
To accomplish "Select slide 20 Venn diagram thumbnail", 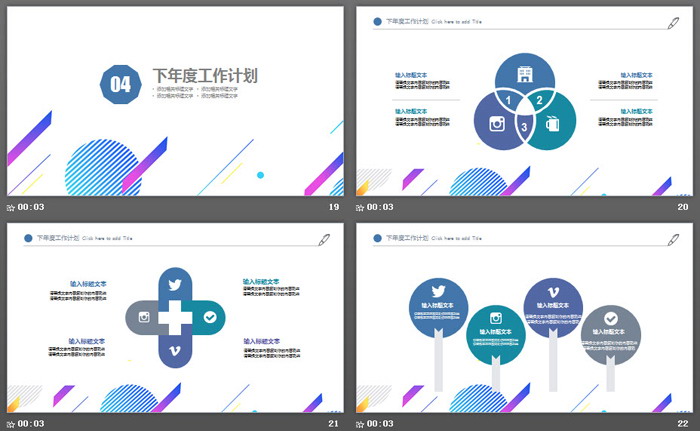I will 525,101.
